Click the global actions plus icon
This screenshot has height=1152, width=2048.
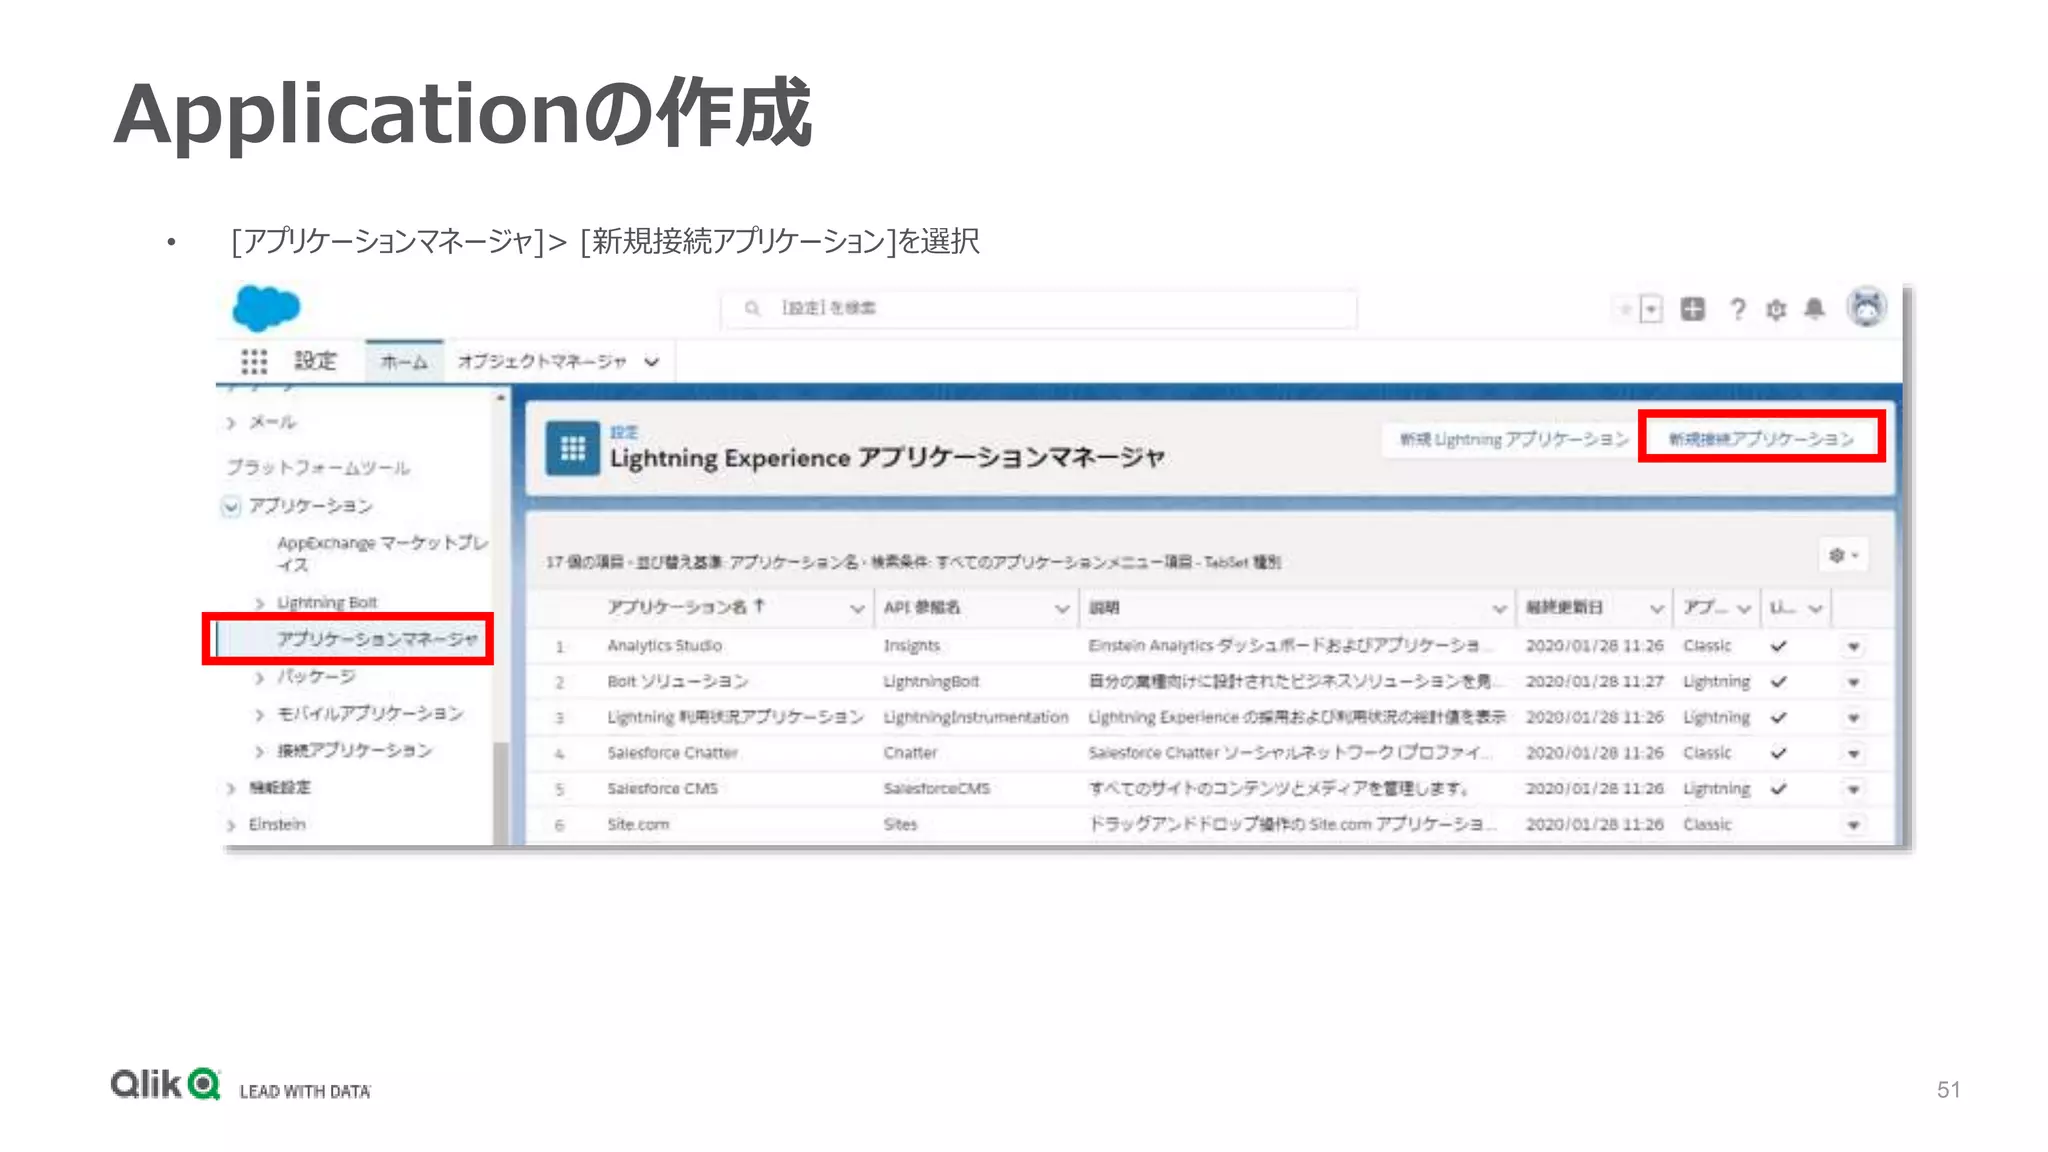[1692, 309]
